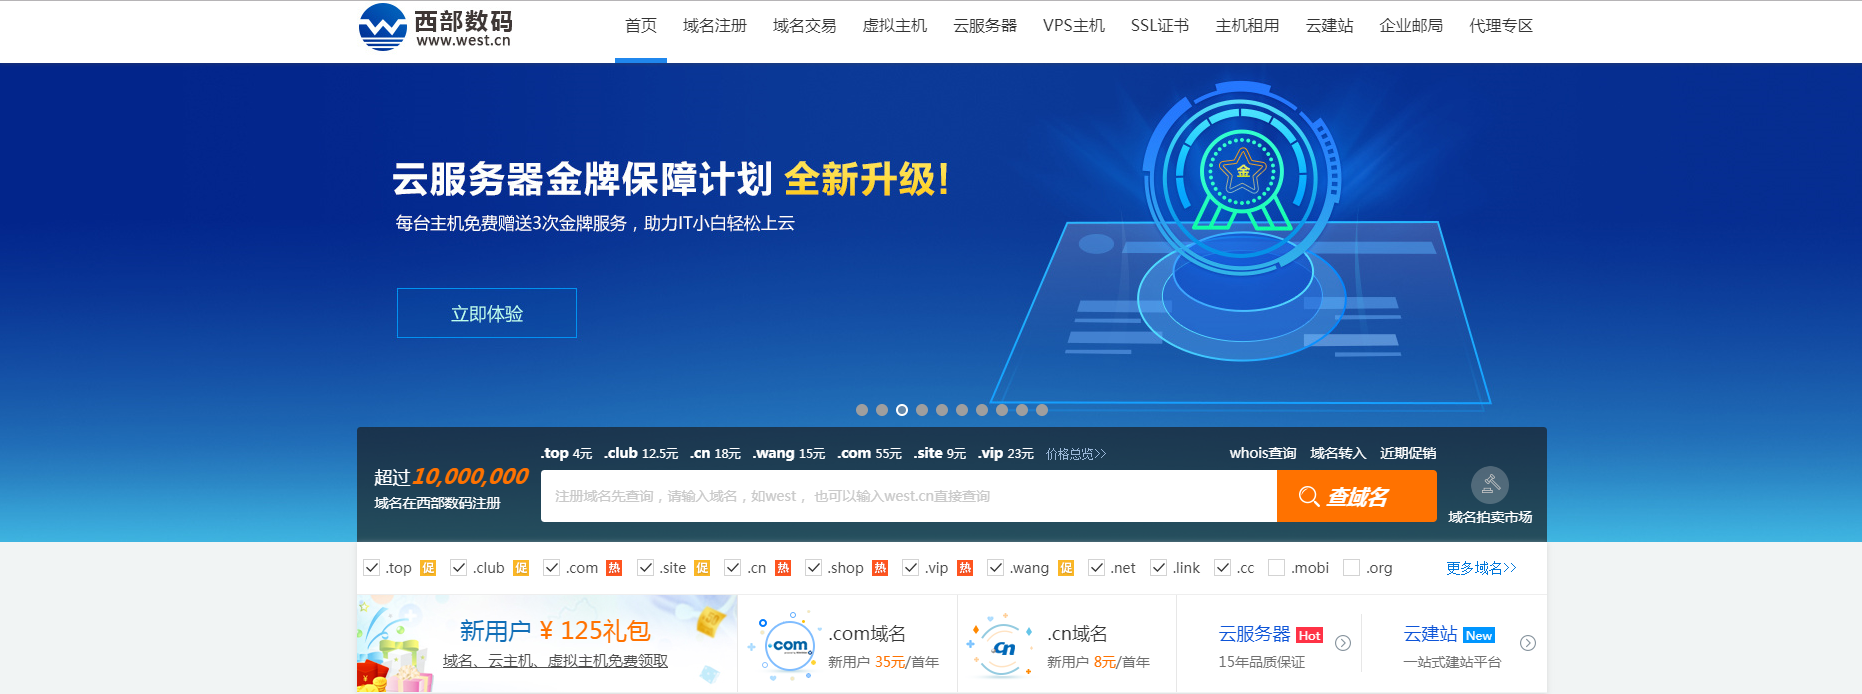
Task: Uncheck the .vip domain checkbox
Action: click(911, 568)
